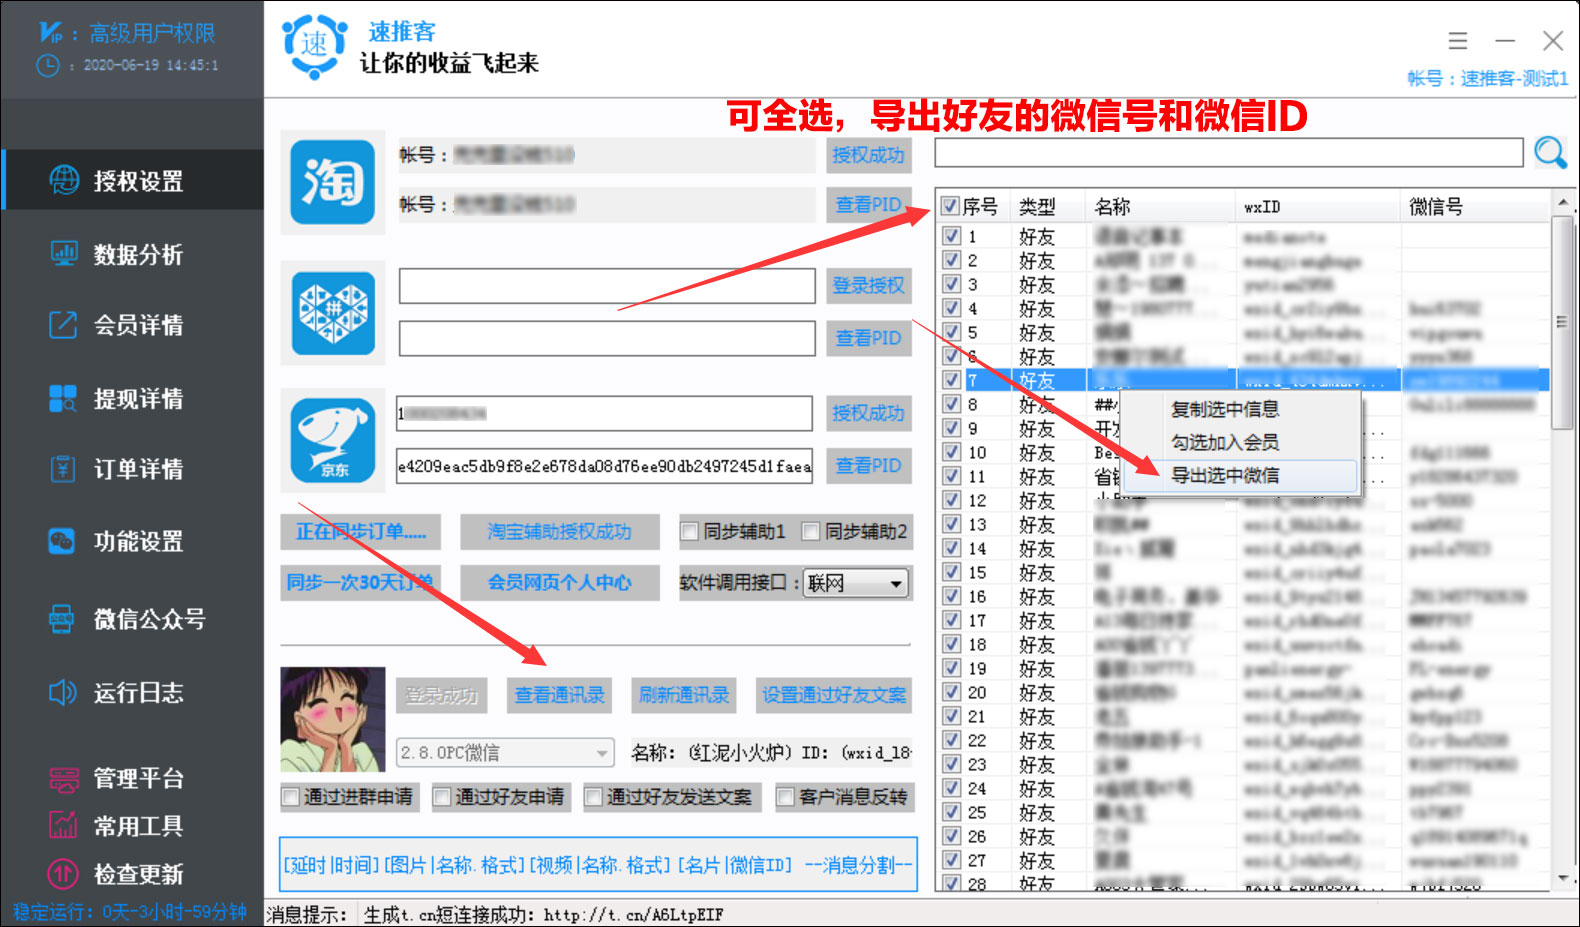1580x927 pixels.
Task: Open the 管理平台 icon
Action: pos(63,778)
